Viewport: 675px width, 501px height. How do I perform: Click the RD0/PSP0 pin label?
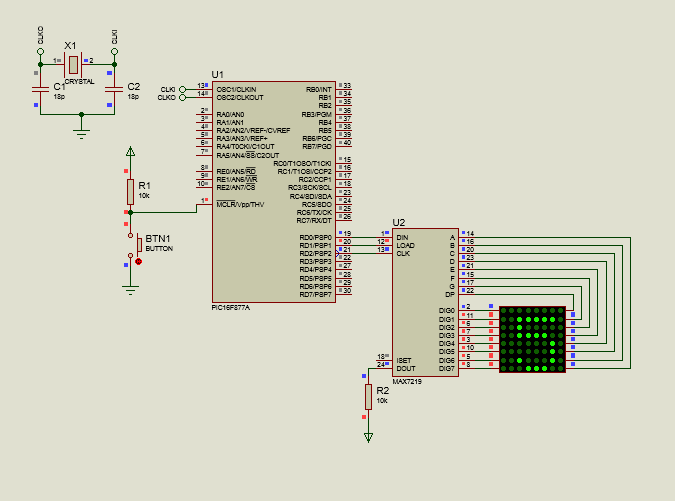316,238
